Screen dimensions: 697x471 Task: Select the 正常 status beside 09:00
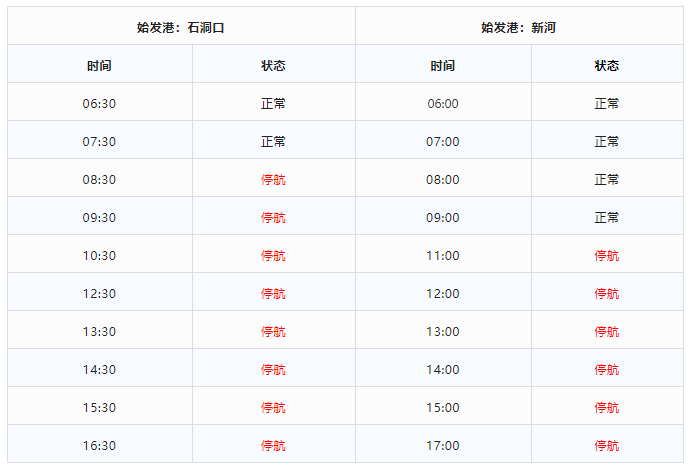[x=606, y=217]
